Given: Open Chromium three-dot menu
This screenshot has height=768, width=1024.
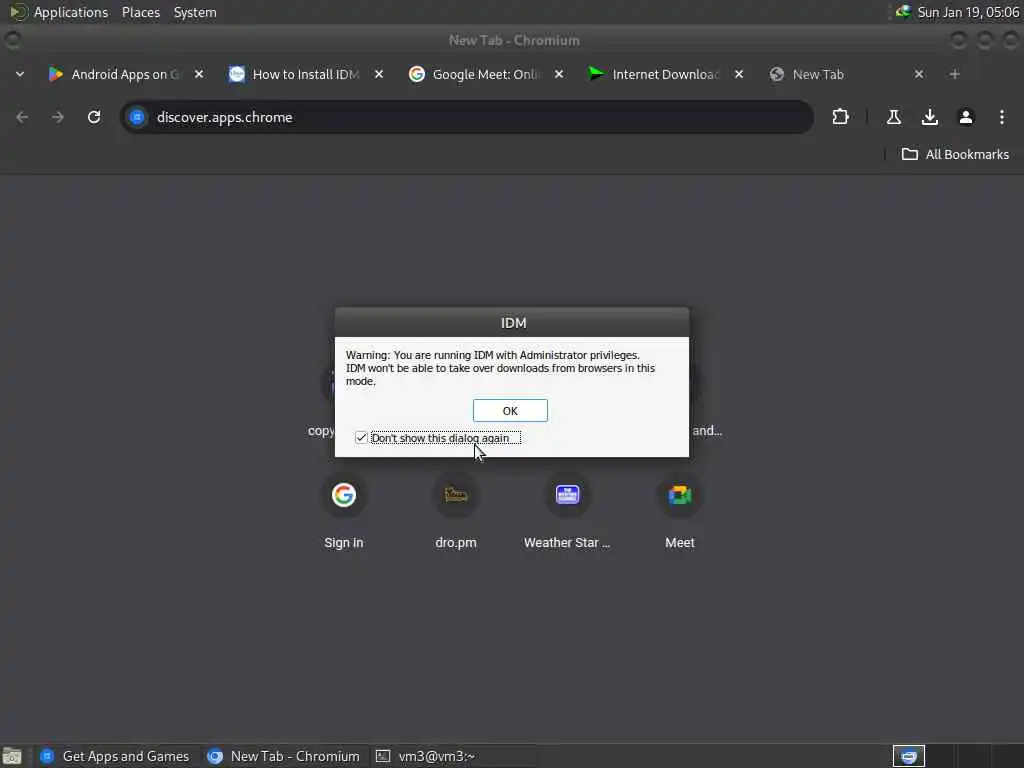Looking at the screenshot, I should (1002, 117).
